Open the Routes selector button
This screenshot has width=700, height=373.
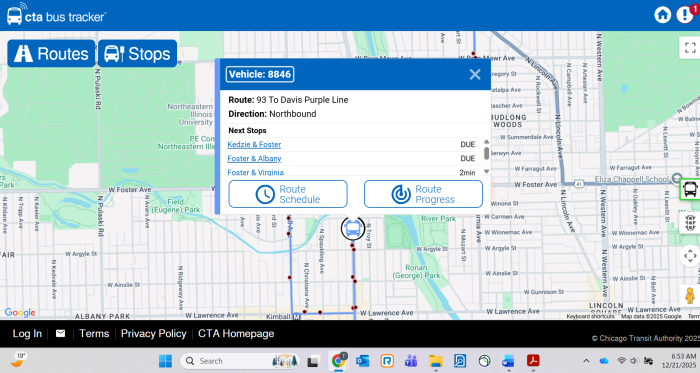tap(51, 54)
